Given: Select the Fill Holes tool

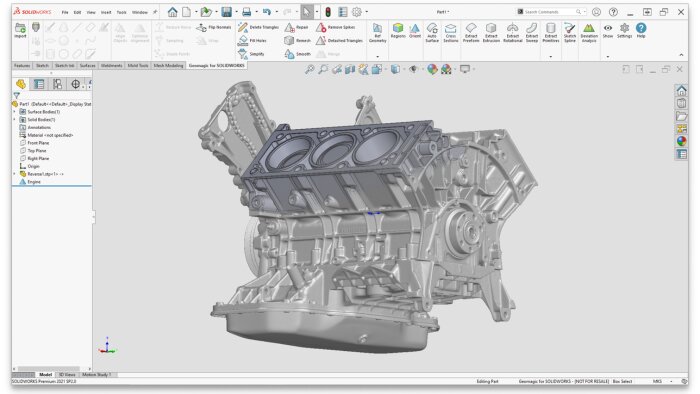Looking at the screenshot, I should coord(253,41).
